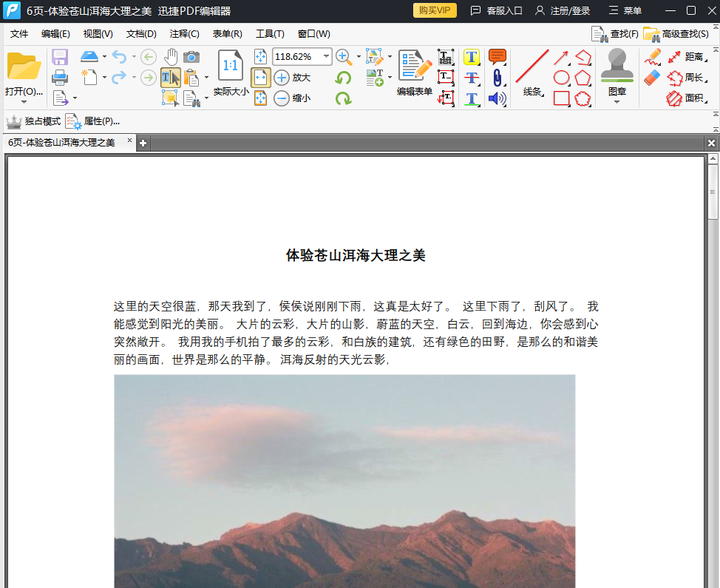This screenshot has height=588, width=720.
Task: Click the Add Image/Text green plus icon
Action: click(375, 78)
